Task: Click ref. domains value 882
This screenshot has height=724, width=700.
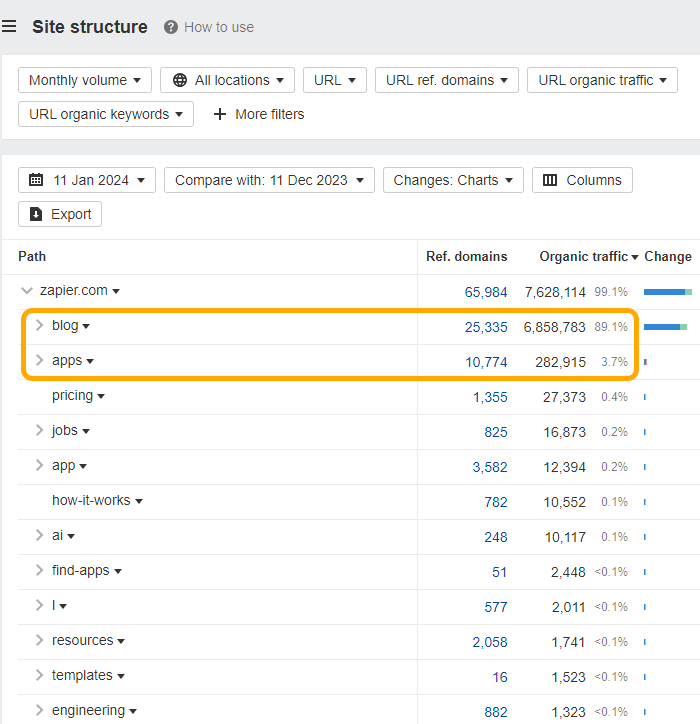Action: 496,712
